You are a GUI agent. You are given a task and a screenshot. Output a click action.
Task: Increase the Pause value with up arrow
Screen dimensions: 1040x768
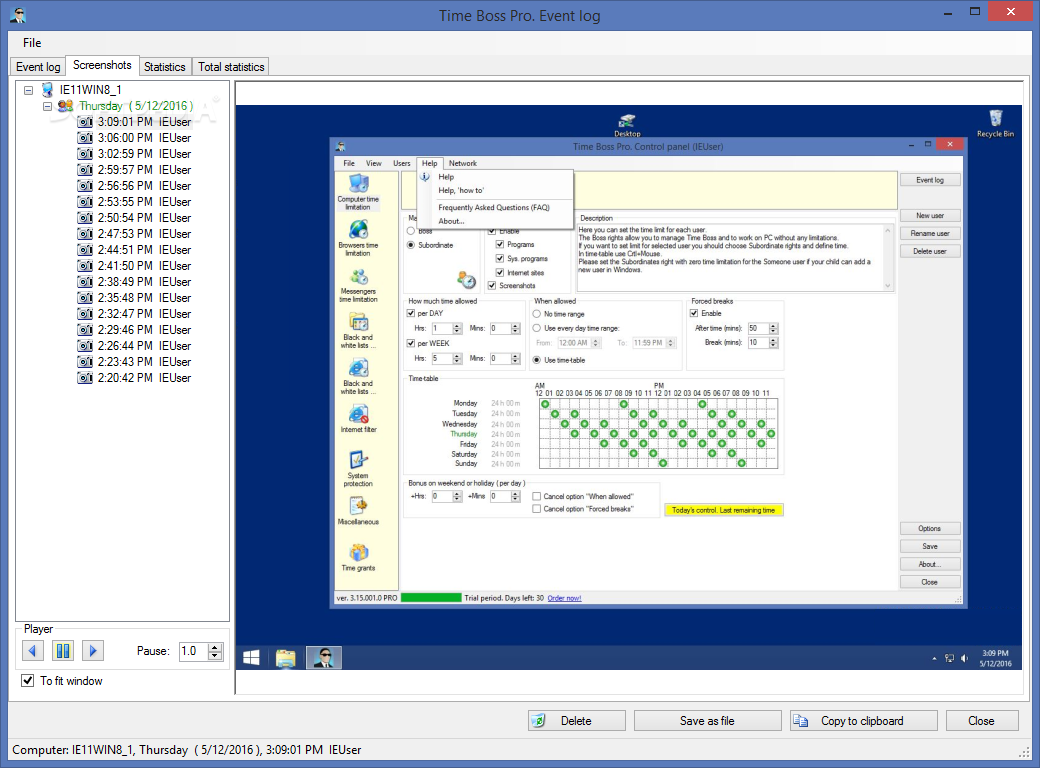point(215,647)
